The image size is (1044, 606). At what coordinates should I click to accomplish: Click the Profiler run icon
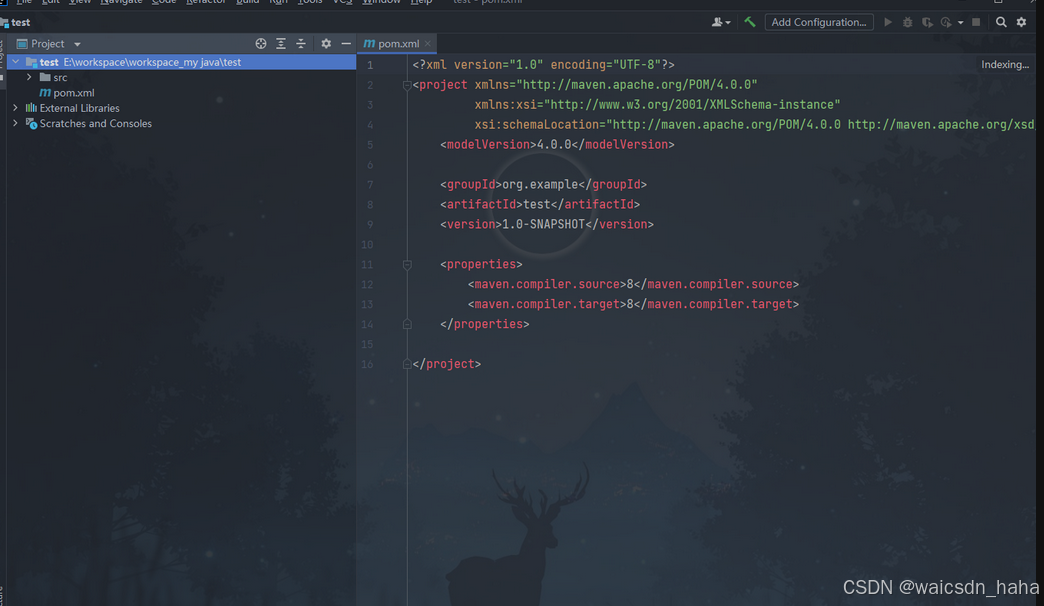(x=946, y=22)
